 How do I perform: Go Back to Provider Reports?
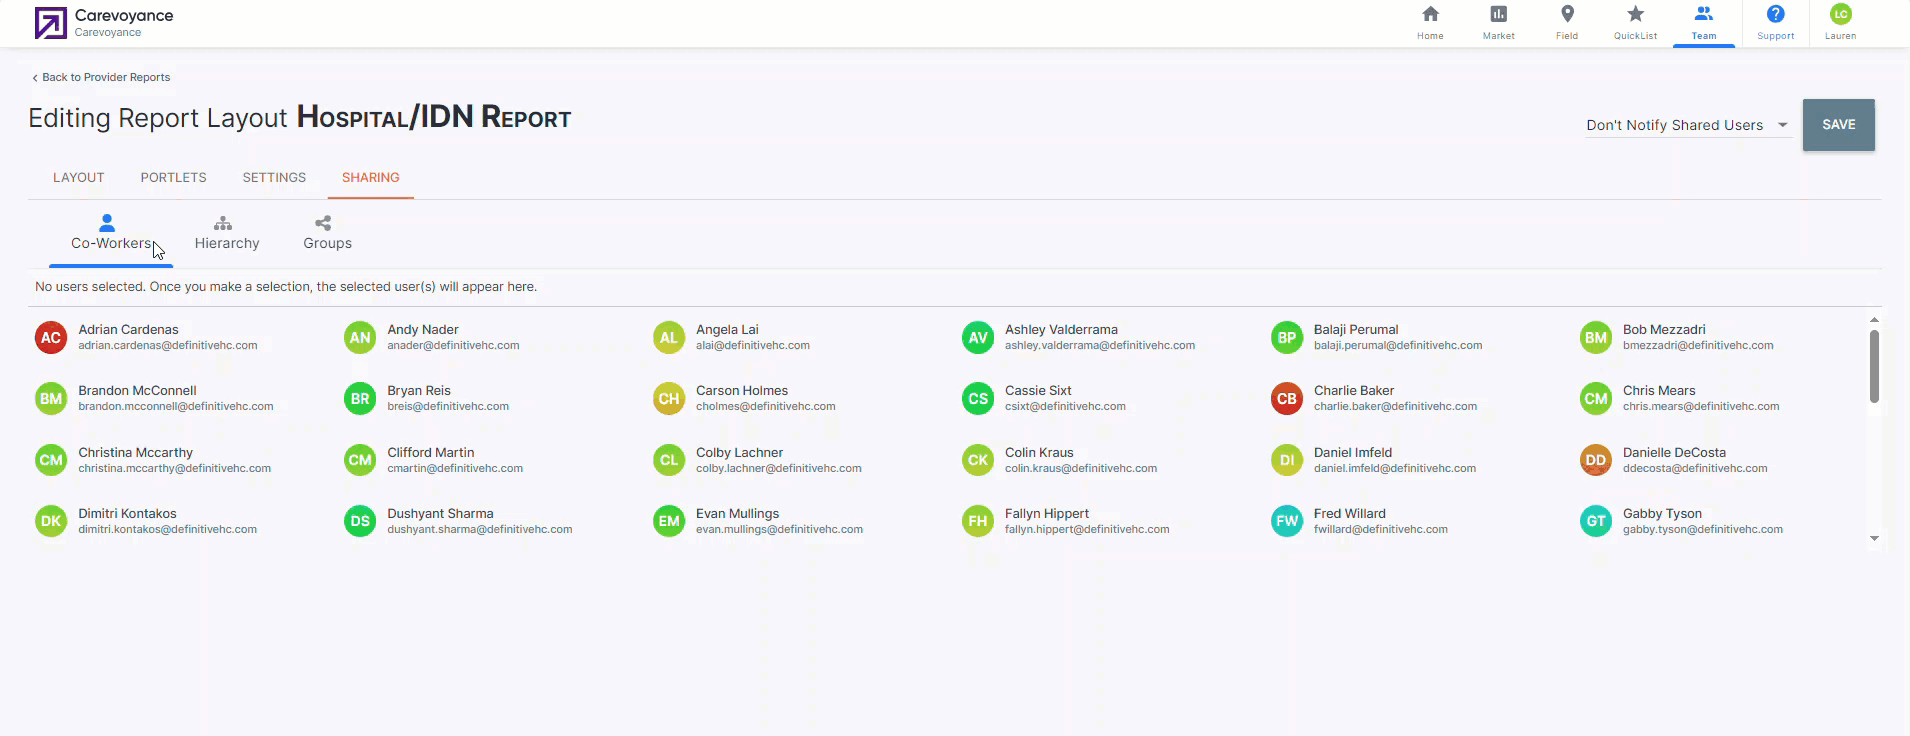tap(101, 77)
